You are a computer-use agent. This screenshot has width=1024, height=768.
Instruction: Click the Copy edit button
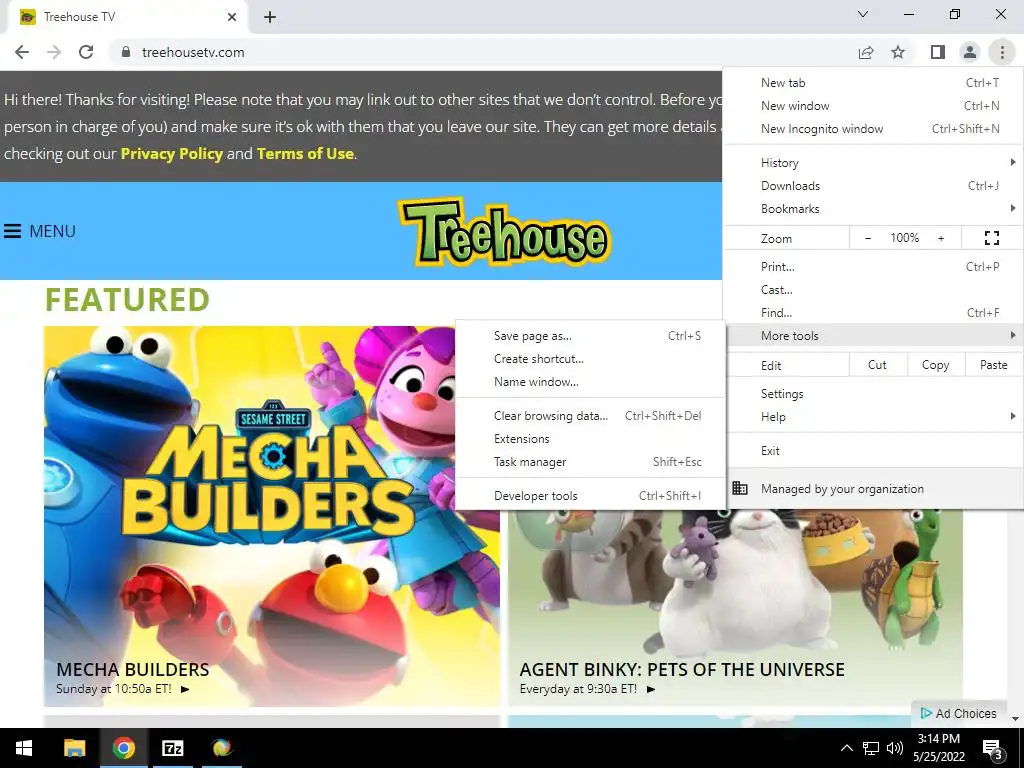tap(936, 365)
